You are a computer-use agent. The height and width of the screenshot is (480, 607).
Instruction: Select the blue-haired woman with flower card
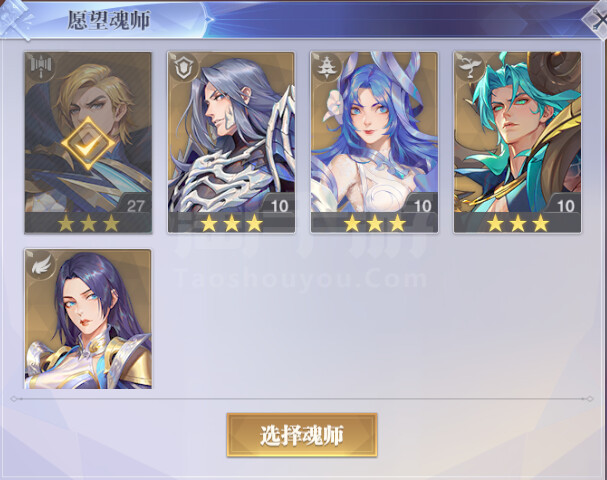point(374,142)
